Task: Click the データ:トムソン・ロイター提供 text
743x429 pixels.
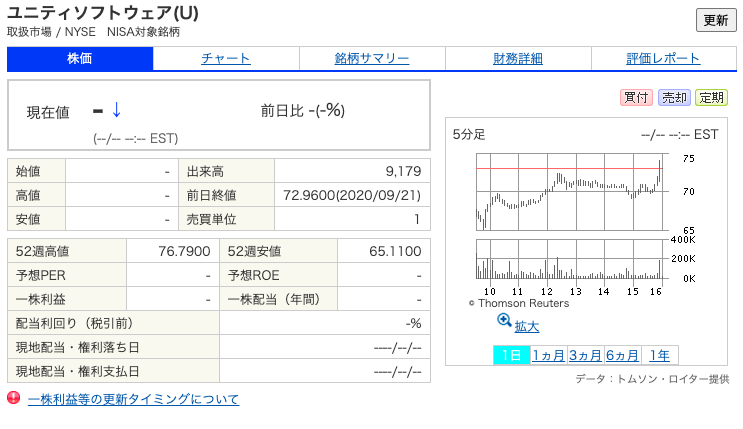Action: point(652,379)
